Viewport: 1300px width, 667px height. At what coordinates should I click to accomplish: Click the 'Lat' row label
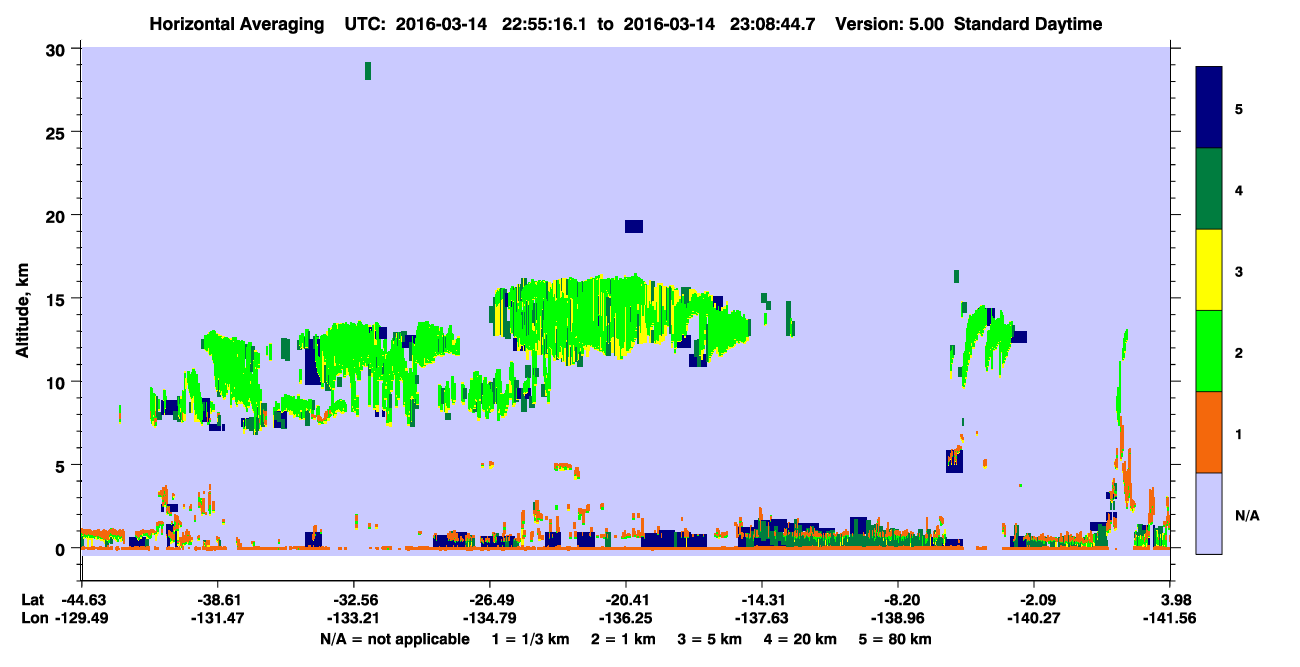(x=32, y=600)
